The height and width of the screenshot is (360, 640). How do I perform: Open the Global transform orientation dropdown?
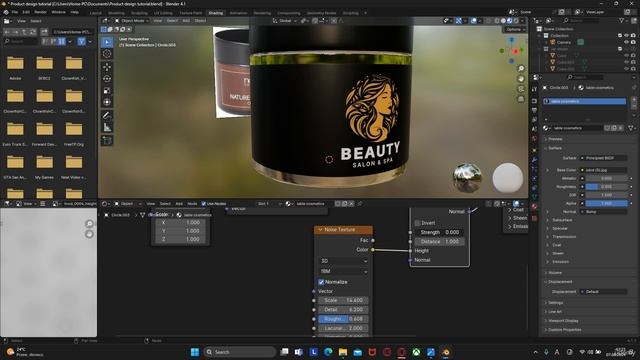[285, 20]
